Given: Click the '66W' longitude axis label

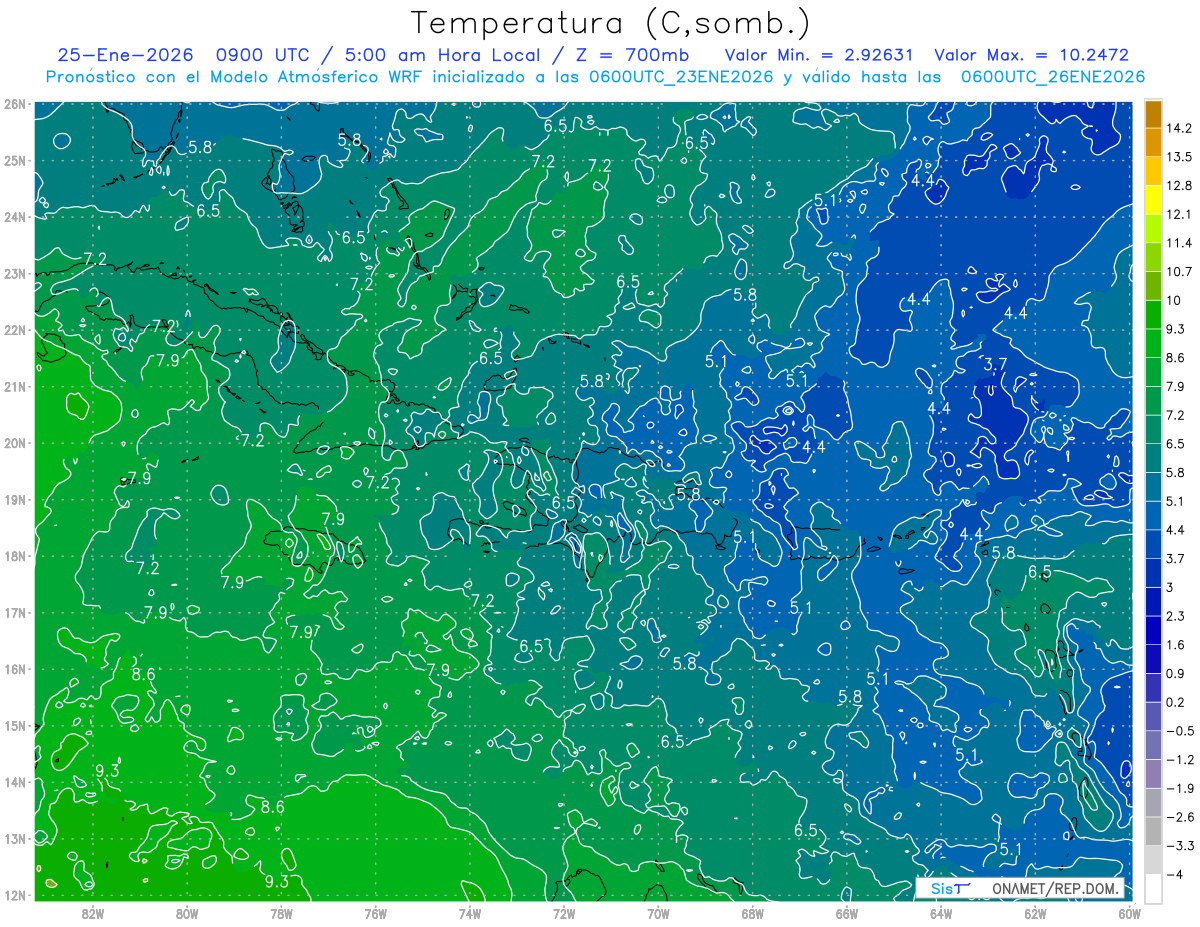Looking at the screenshot, I should [847, 913].
